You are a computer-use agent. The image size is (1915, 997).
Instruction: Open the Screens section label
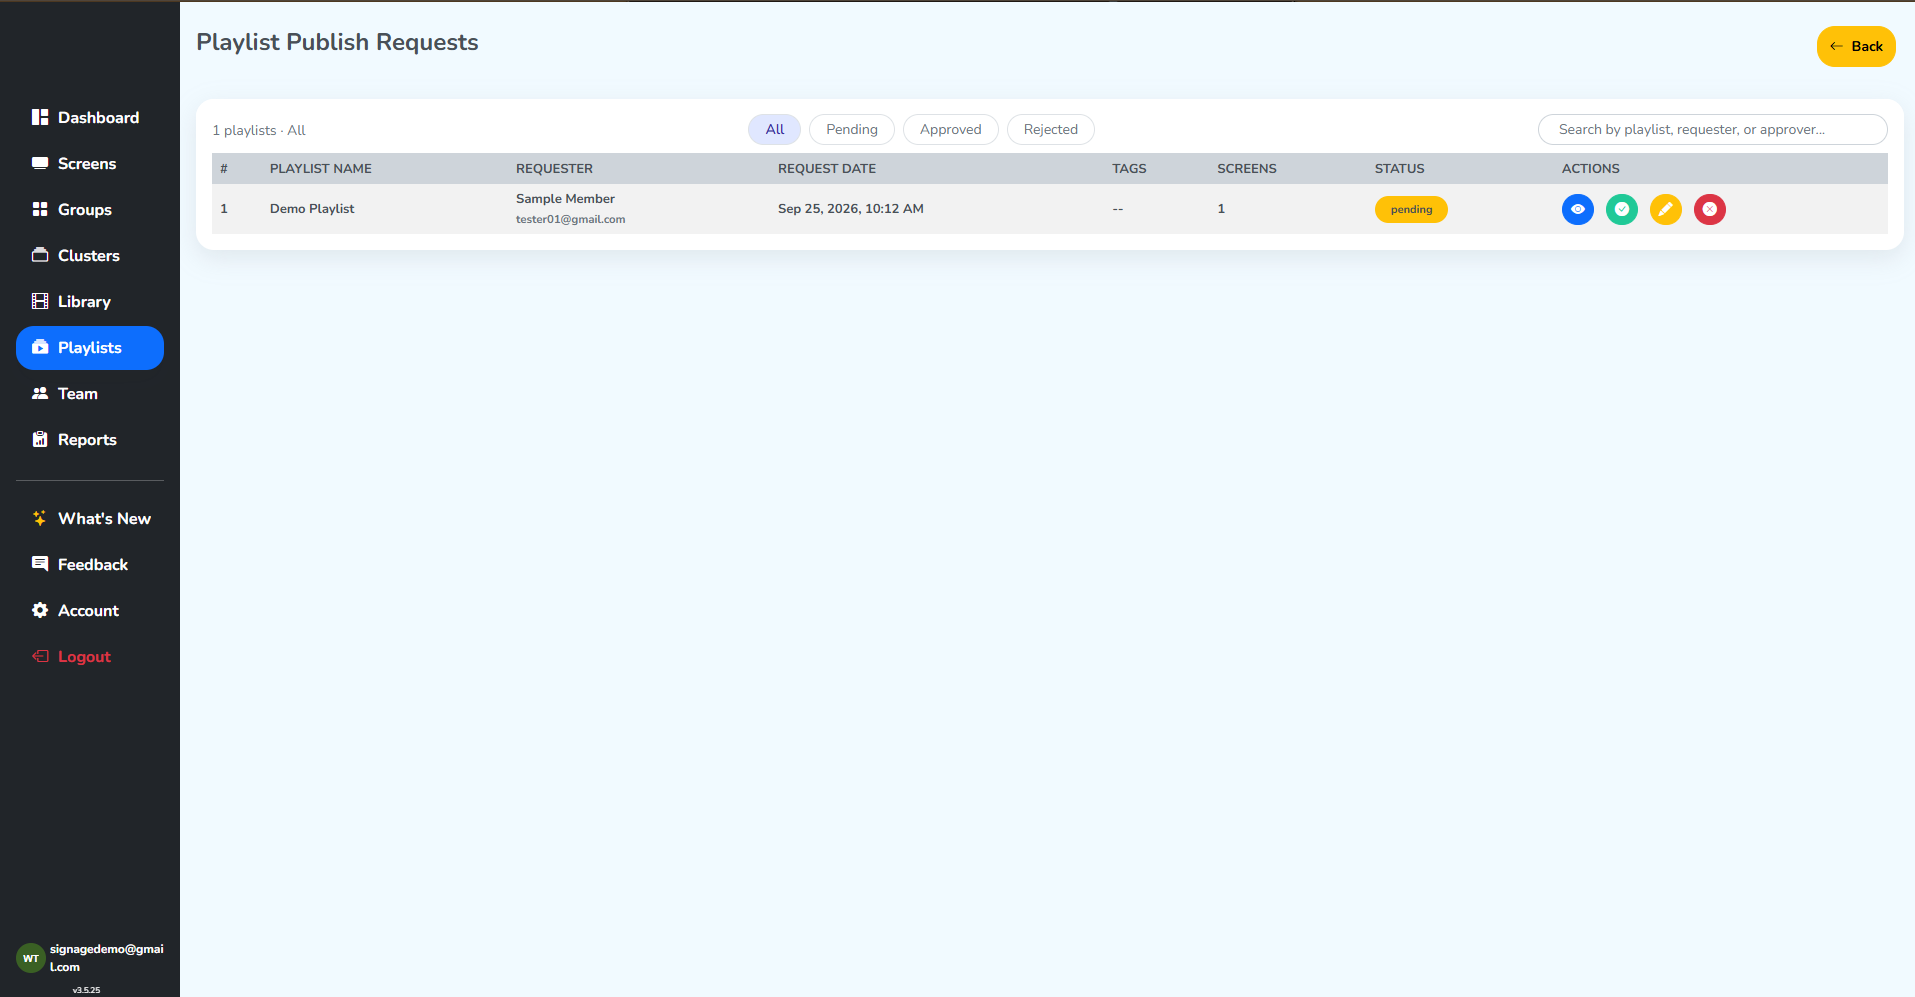point(87,163)
